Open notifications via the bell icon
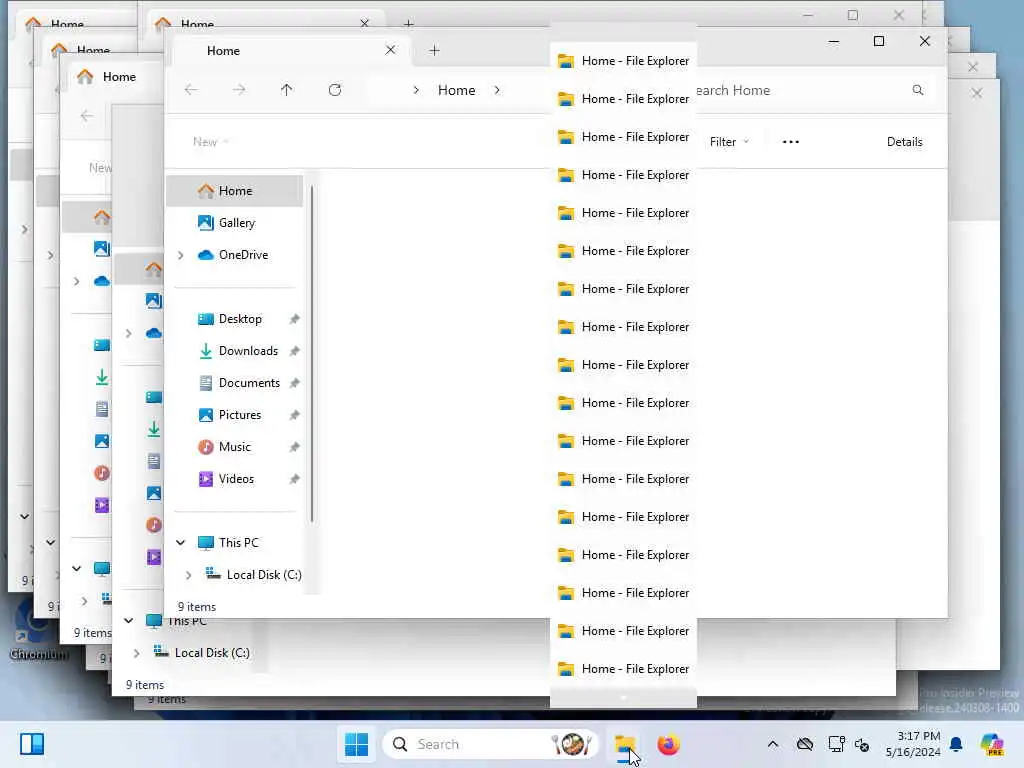1024x768 pixels. (956, 744)
